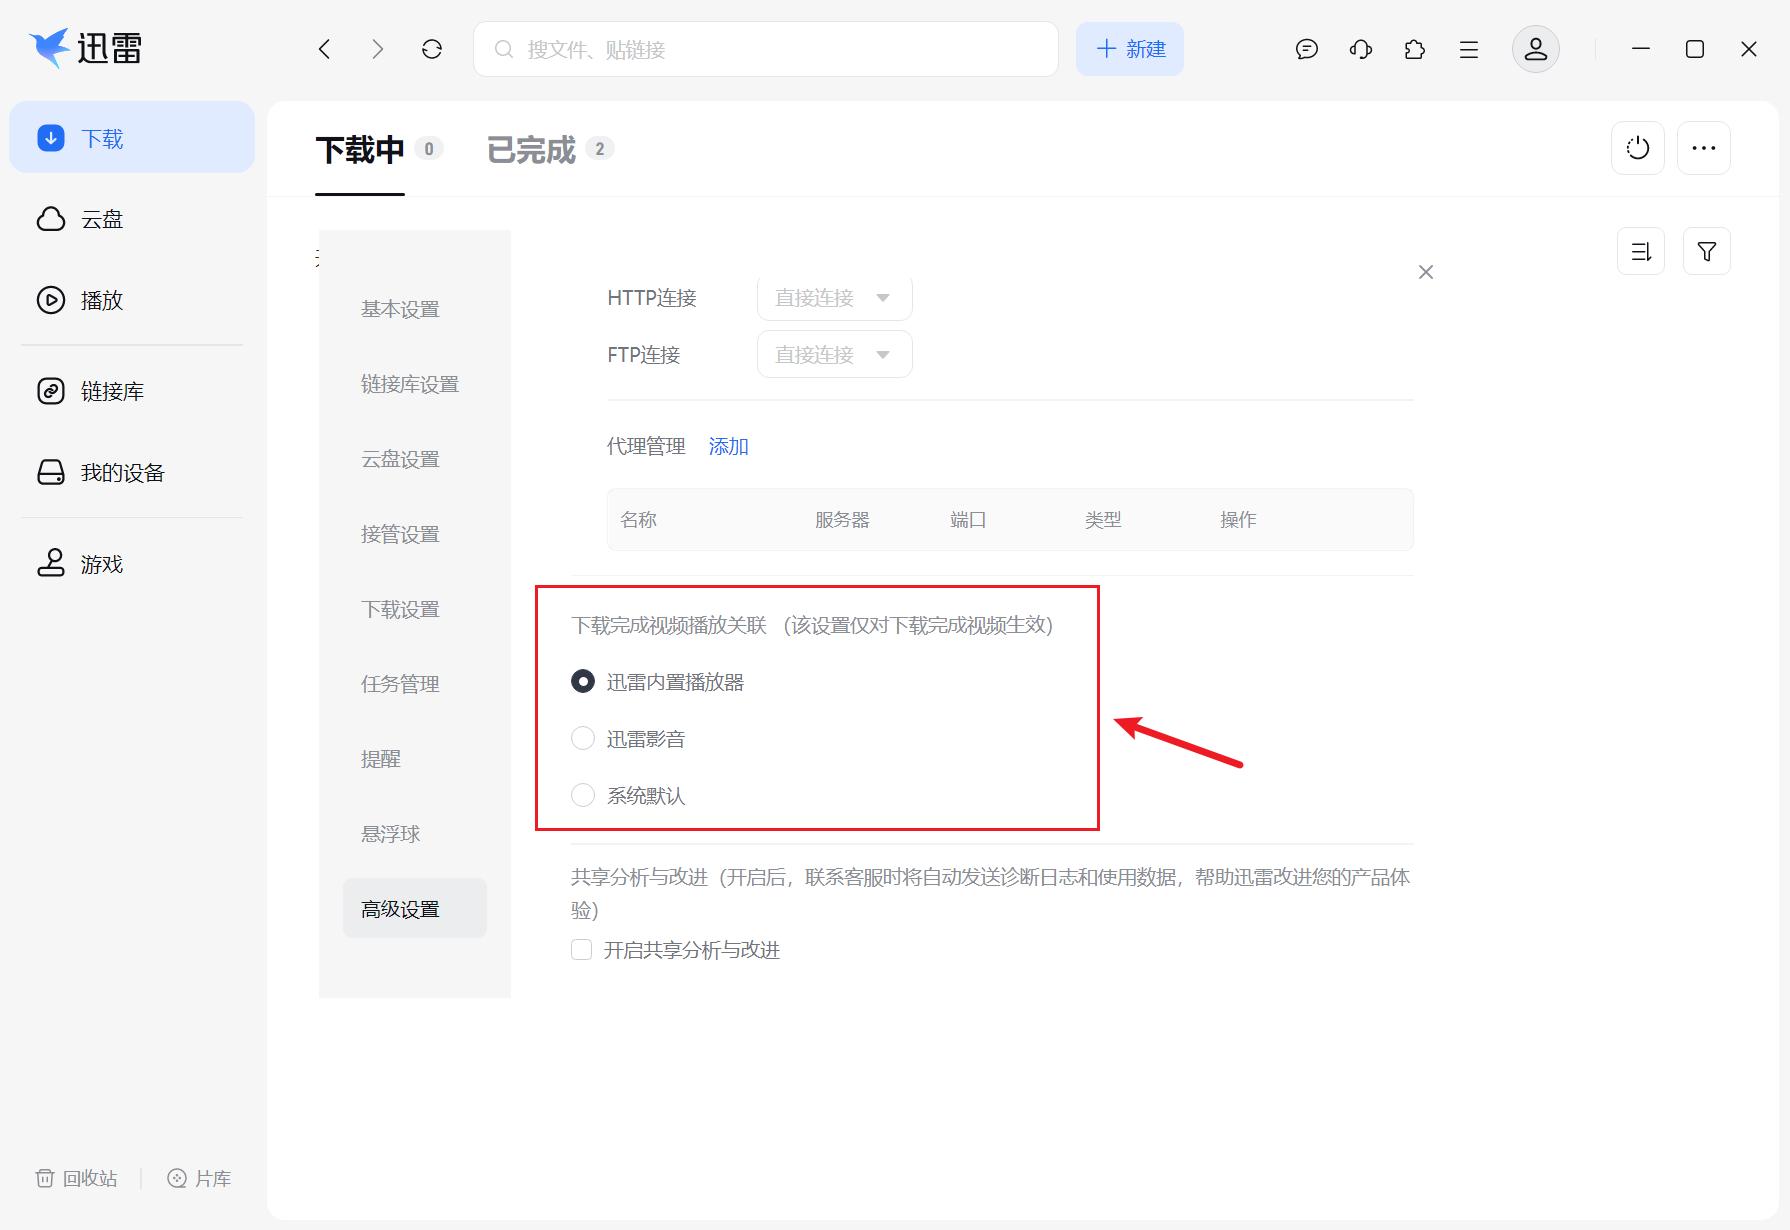This screenshot has height=1230, width=1790.
Task: Open the user account avatar
Action: [1536, 49]
